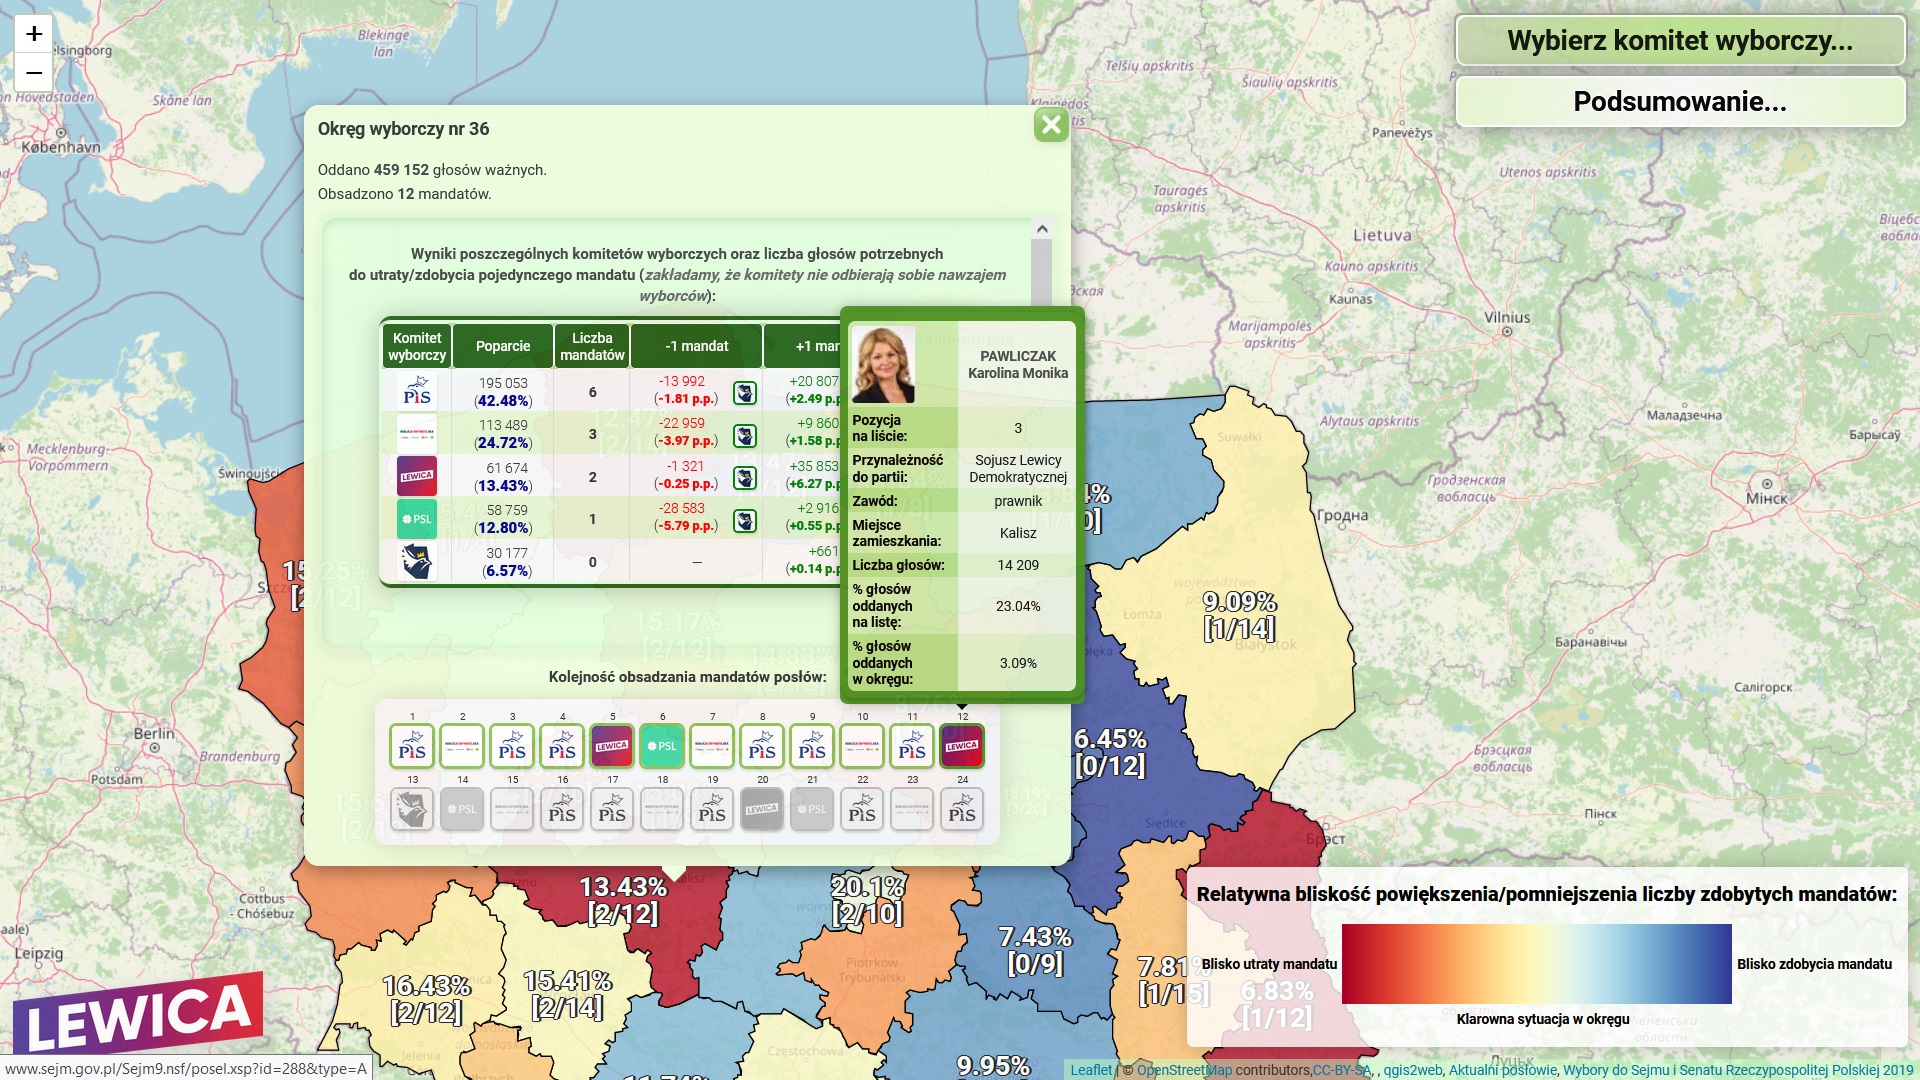Zoom out of the map
The width and height of the screenshot is (1920, 1080).
point(34,72)
